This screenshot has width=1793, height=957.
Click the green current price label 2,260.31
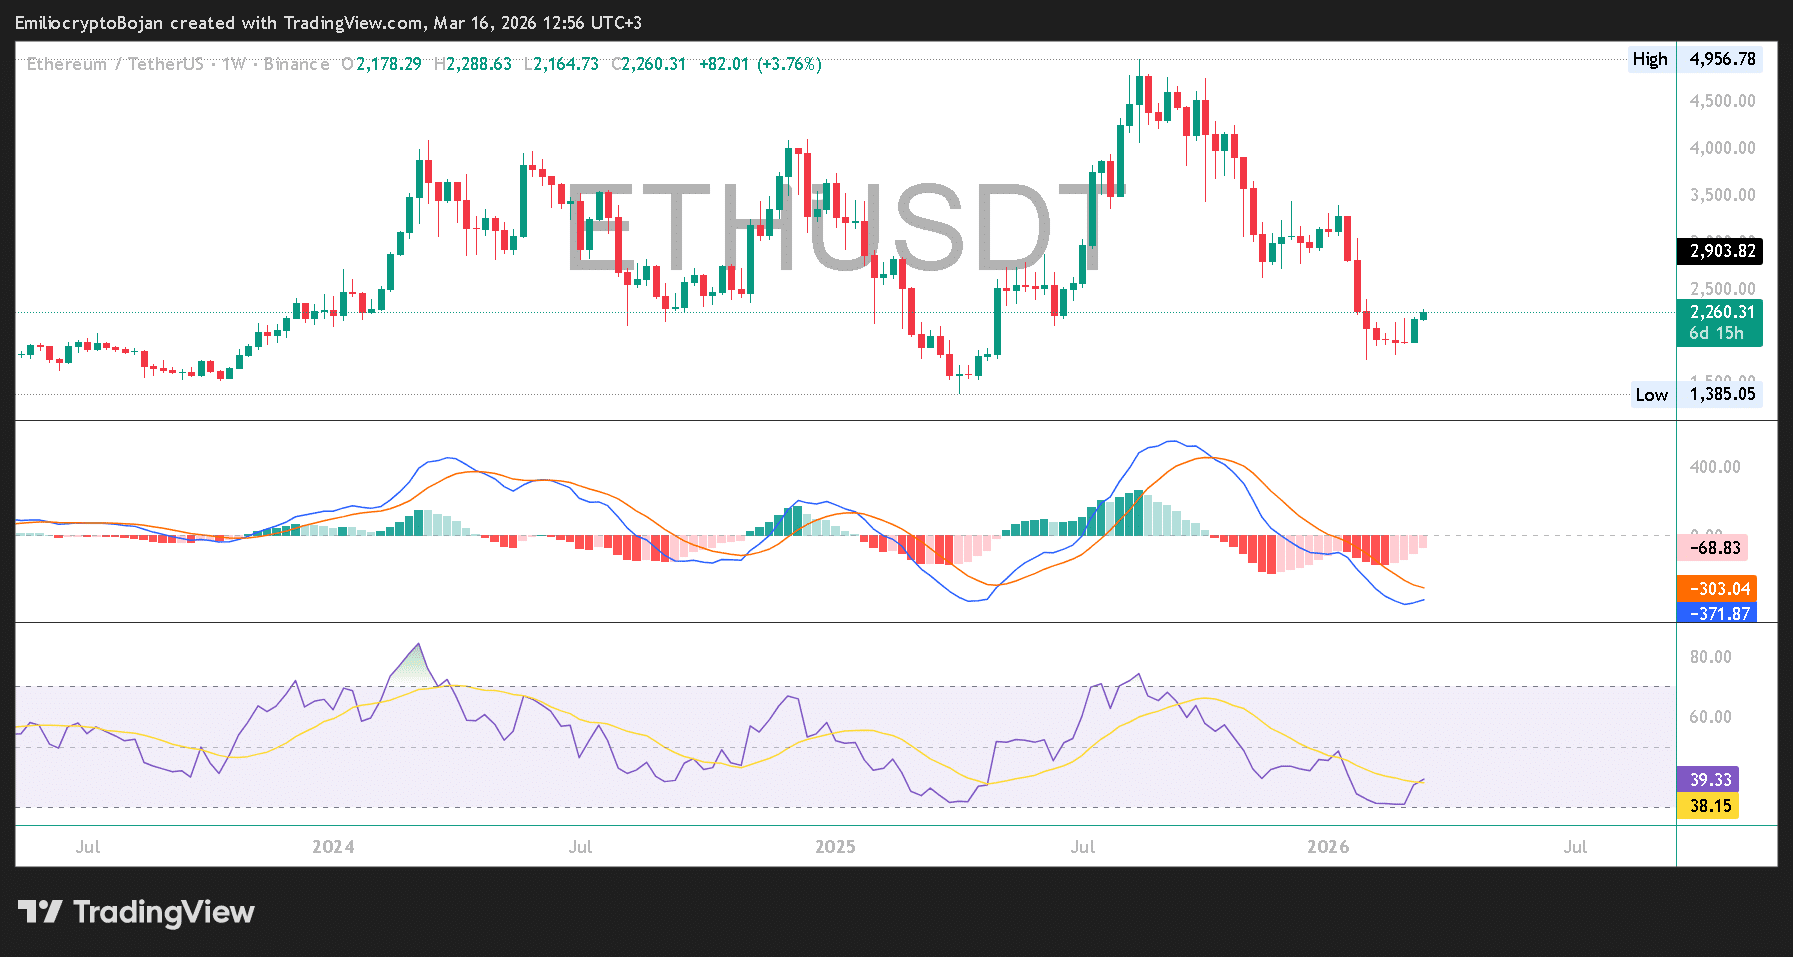pos(1719,313)
